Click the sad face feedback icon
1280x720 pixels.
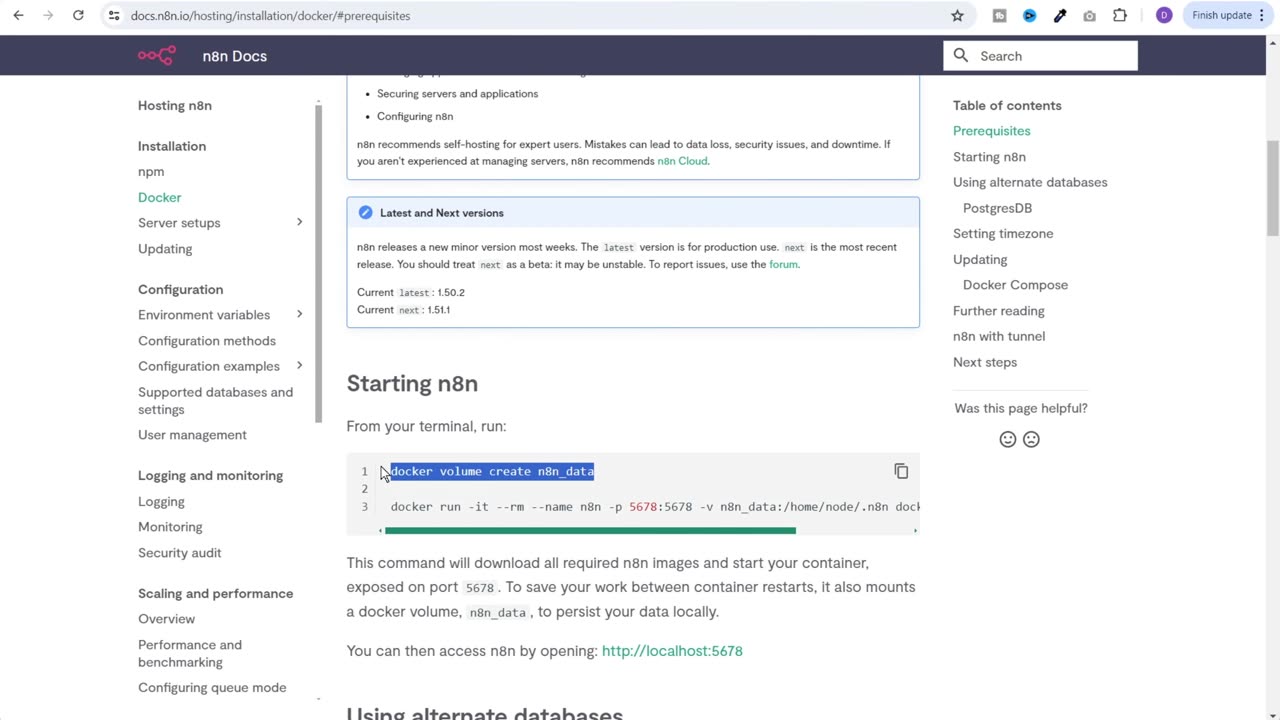pyautogui.click(x=1031, y=439)
